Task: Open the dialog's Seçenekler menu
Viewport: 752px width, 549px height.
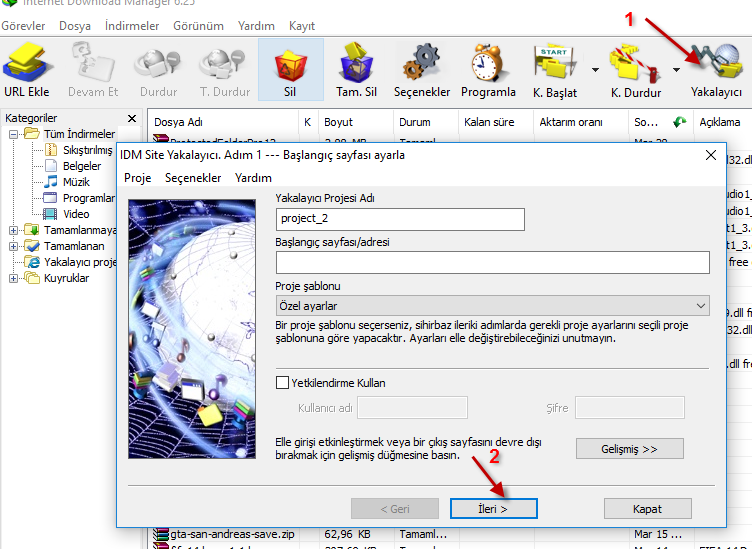Action: pos(193,178)
